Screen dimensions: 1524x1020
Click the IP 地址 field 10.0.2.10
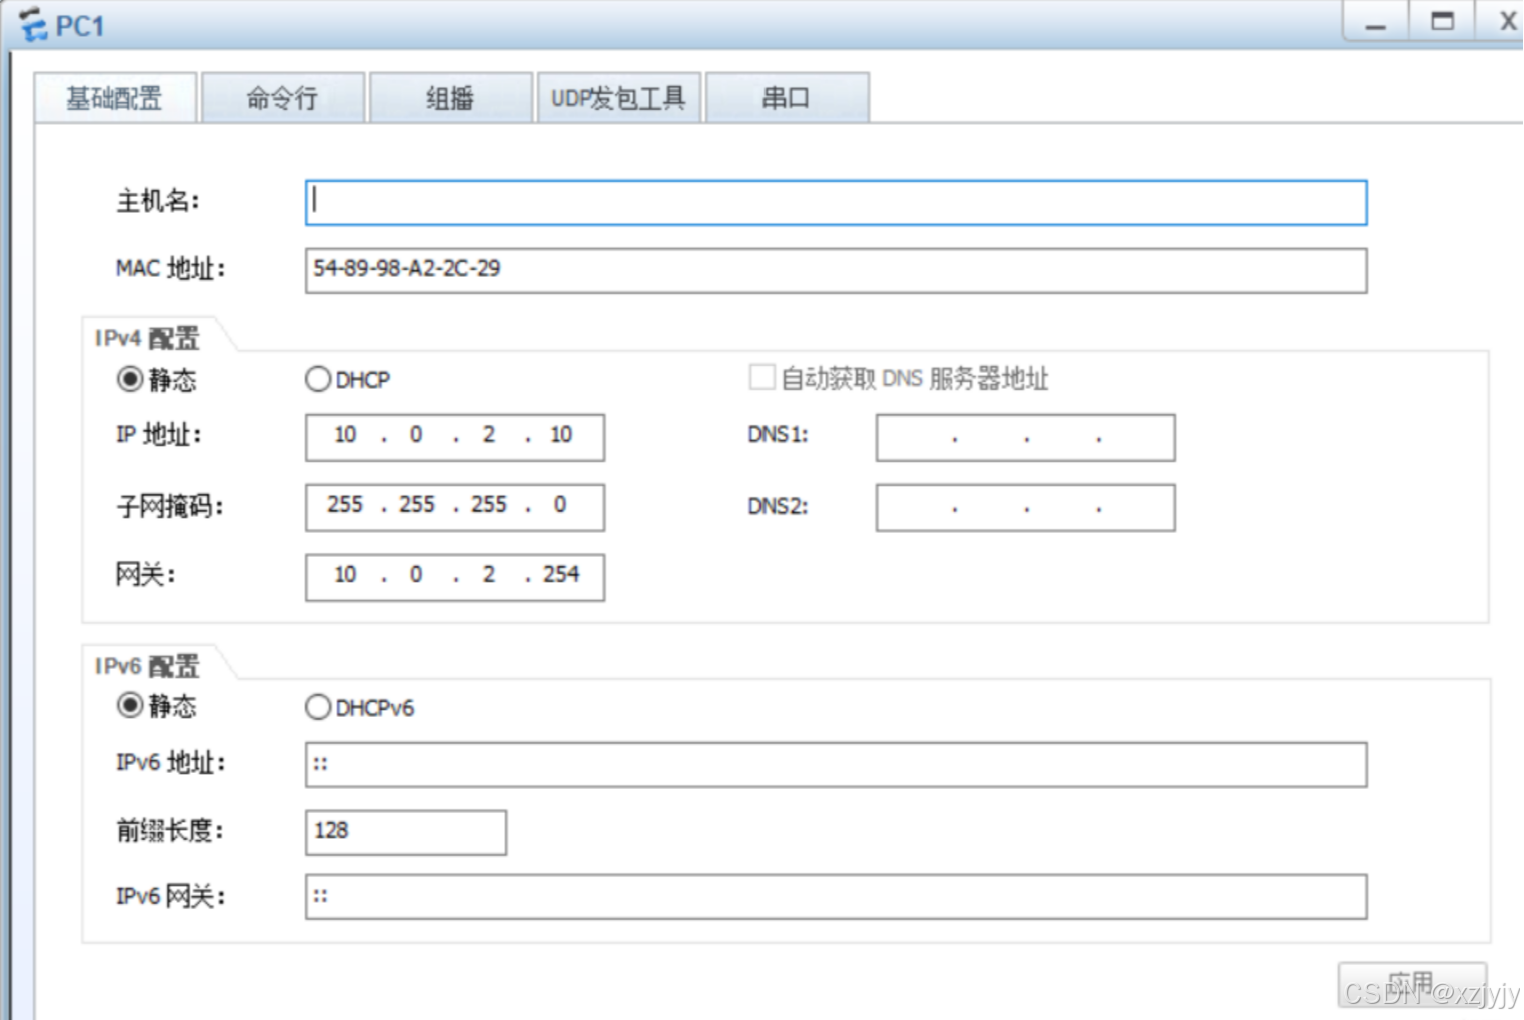455,437
